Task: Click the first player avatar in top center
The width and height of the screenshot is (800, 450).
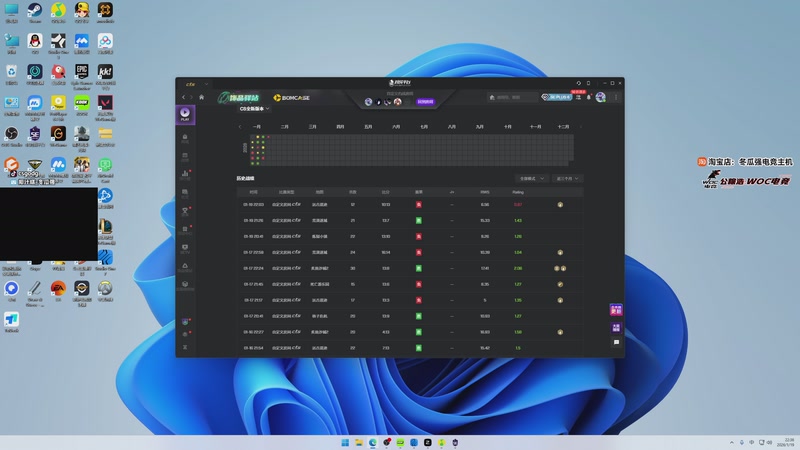Action: coord(368,102)
